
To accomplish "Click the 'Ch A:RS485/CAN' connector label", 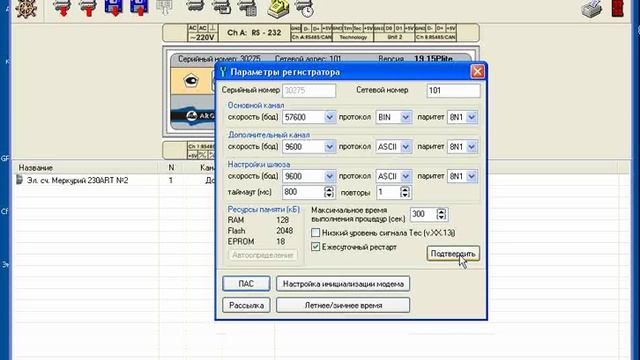I will point(311,37).
